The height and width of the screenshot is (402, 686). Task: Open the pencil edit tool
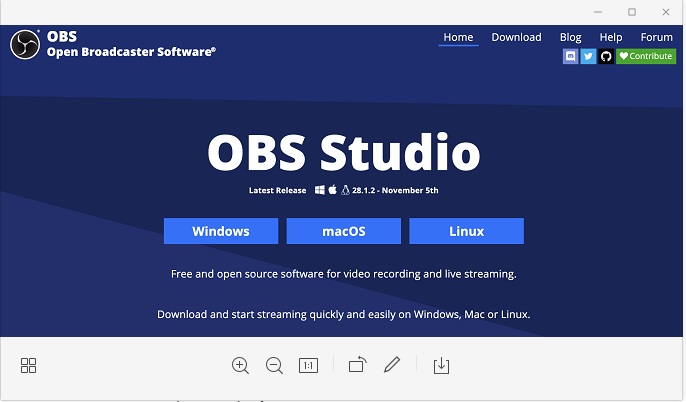tap(392, 366)
